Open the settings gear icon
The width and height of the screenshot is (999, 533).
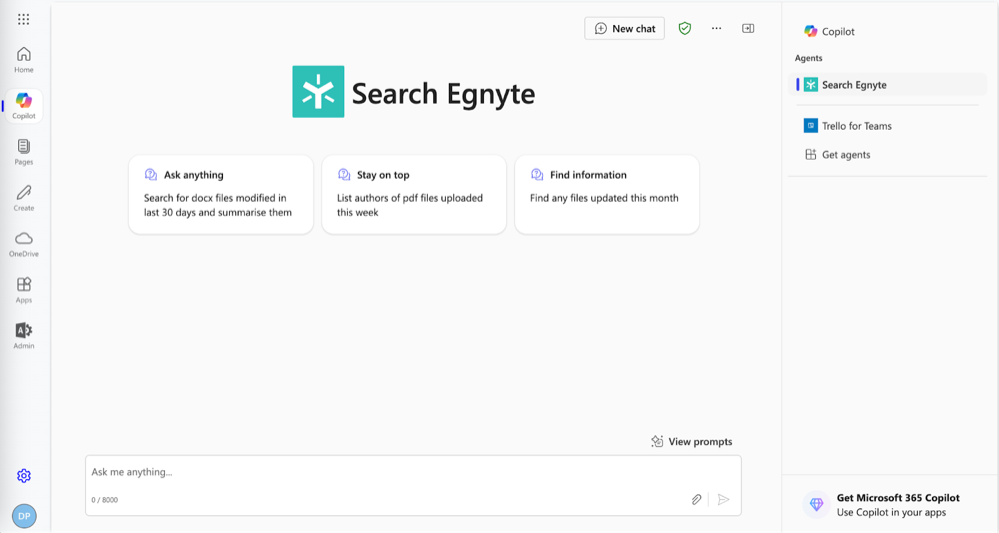[24, 476]
